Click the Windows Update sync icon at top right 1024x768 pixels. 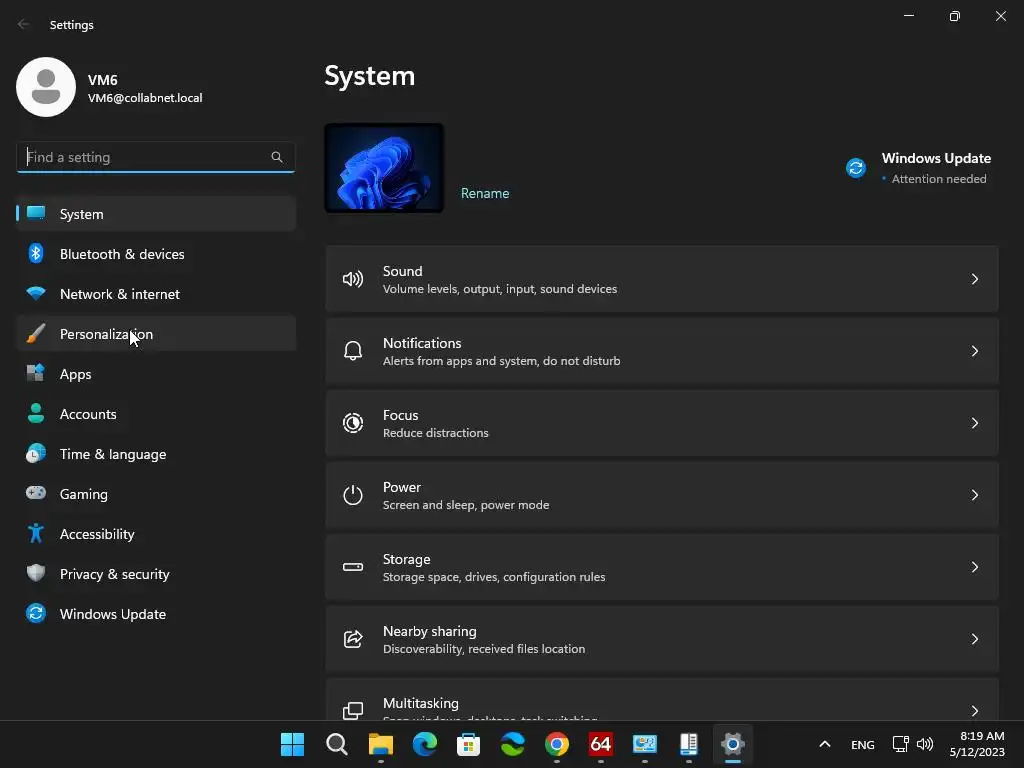[856, 168]
